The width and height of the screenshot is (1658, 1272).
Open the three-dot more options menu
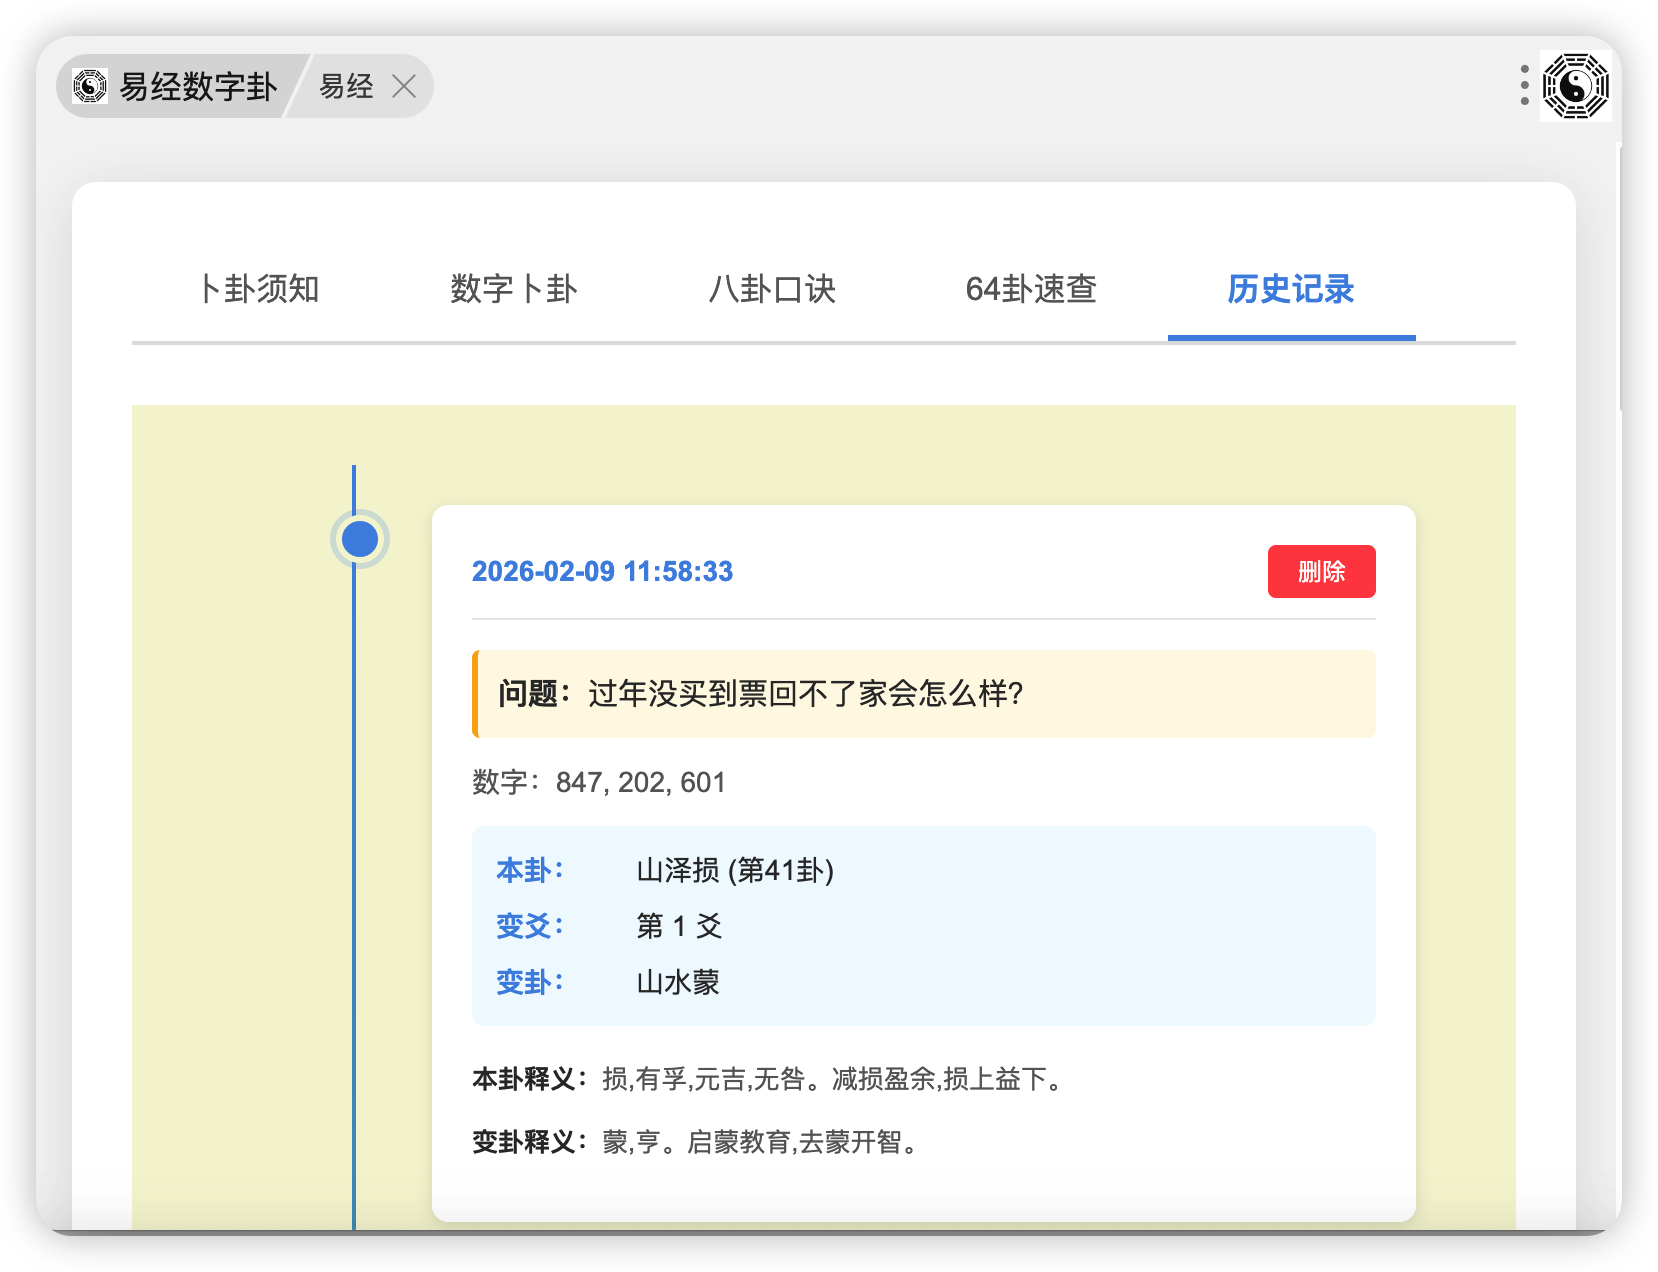[x=1524, y=86]
